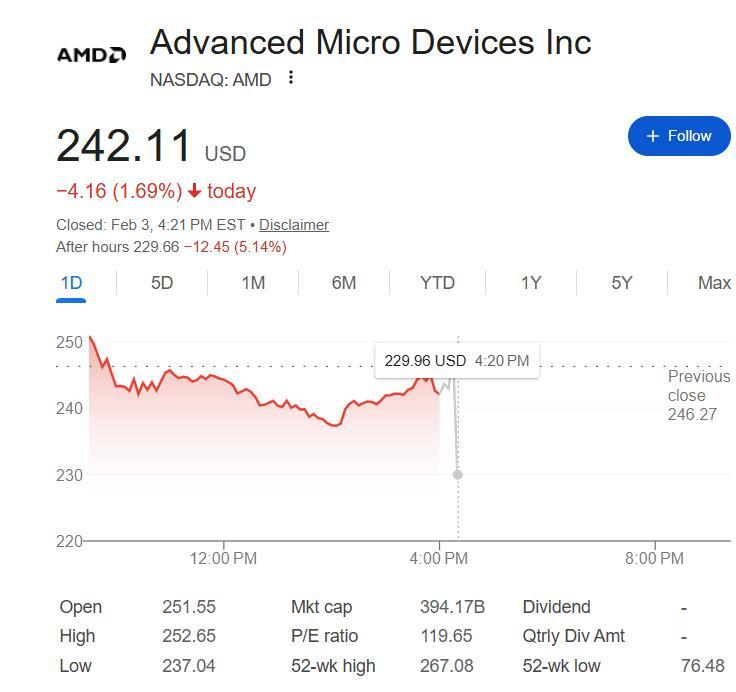Screen dimensions: 736x692
Task: Click the red down arrow beside today
Action: point(195,191)
